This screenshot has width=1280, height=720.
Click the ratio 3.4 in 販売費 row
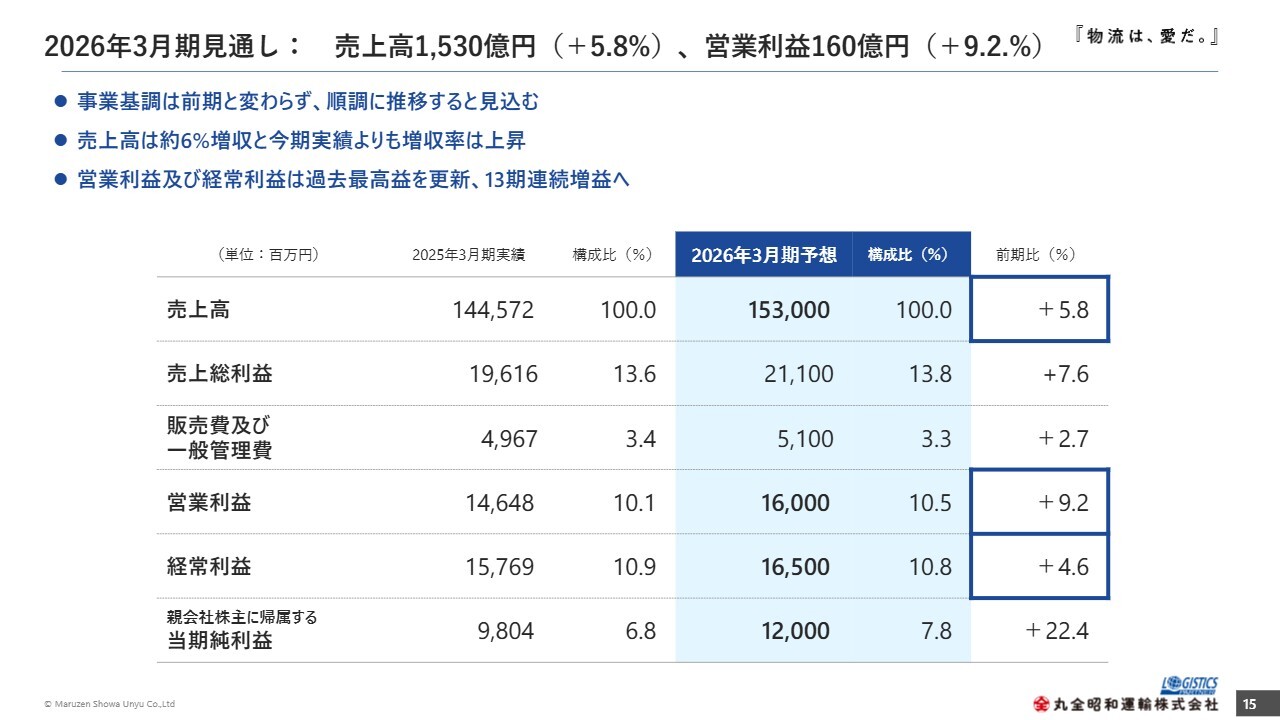click(x=641, y=438)
